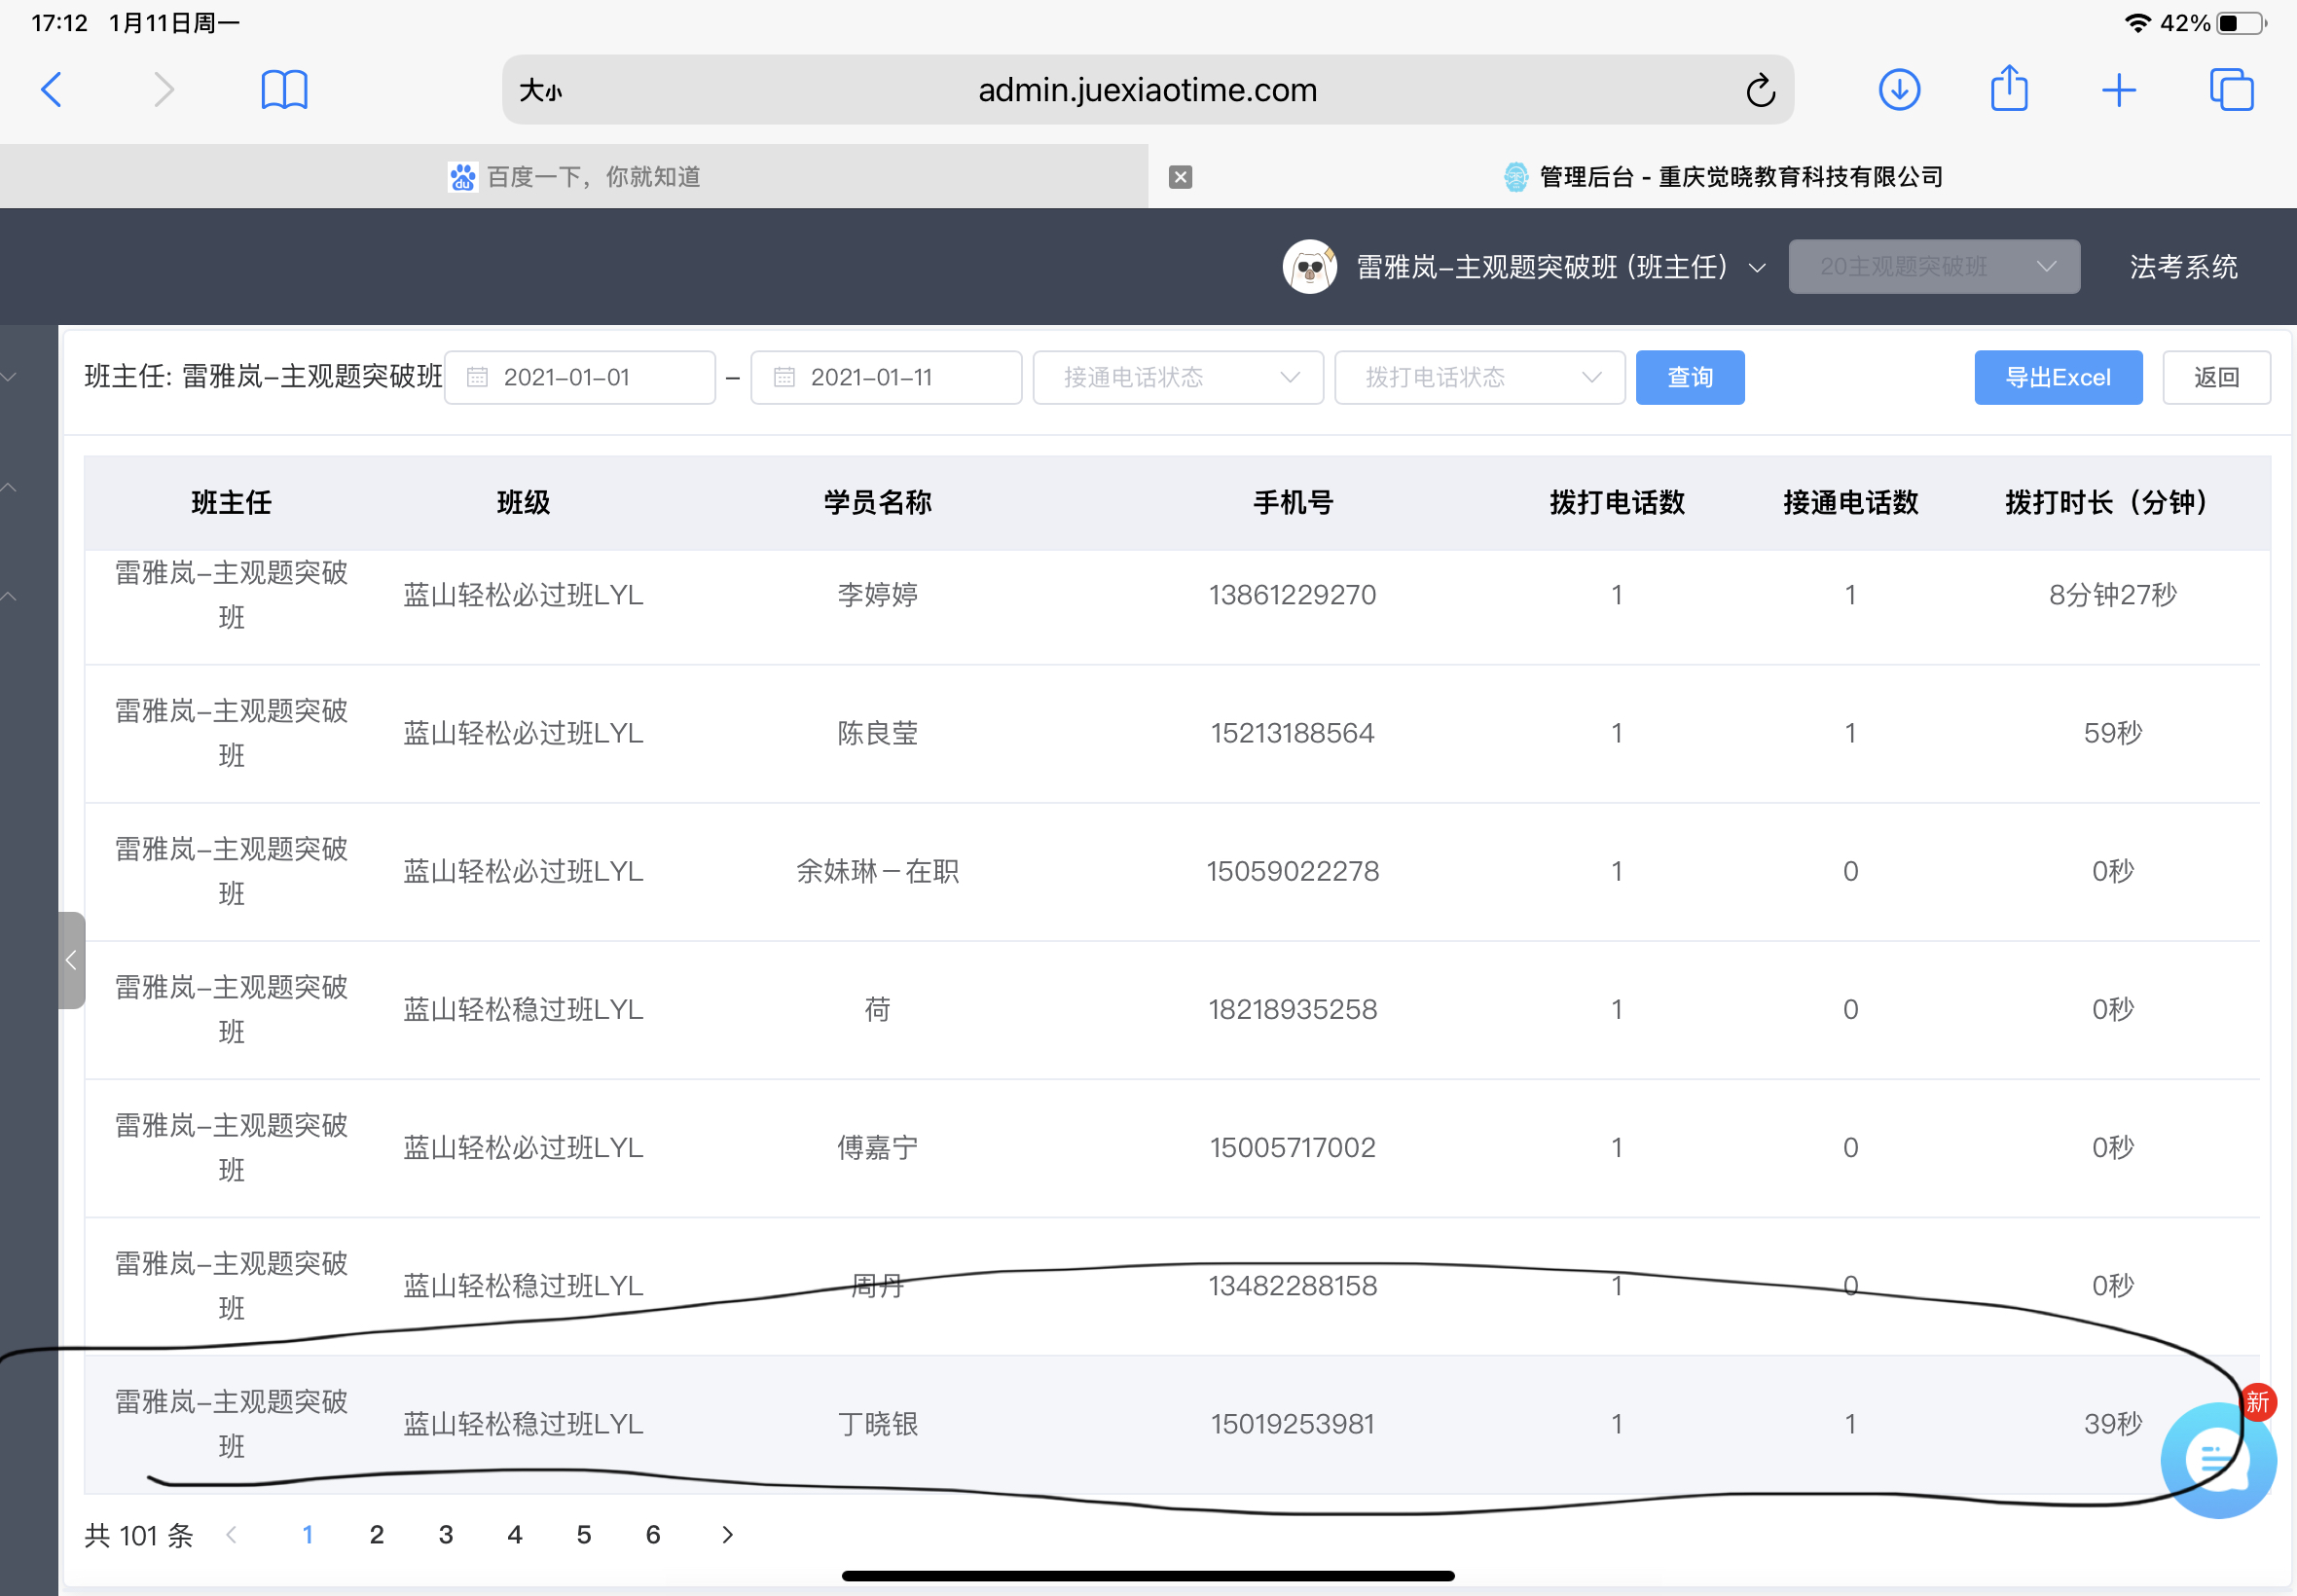Viewport: 2297px width, 1596px height.
Task: Switch to the 百度一下，你就知道 tab
Action: [x=574, y=177]
